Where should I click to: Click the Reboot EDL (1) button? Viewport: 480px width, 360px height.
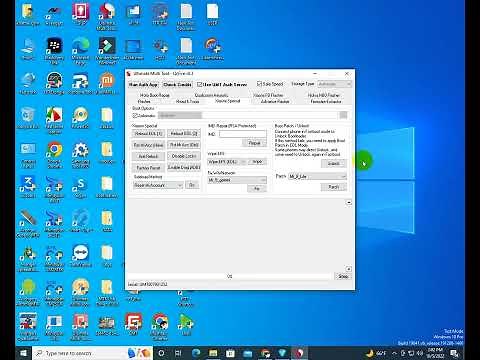(148, 134)
